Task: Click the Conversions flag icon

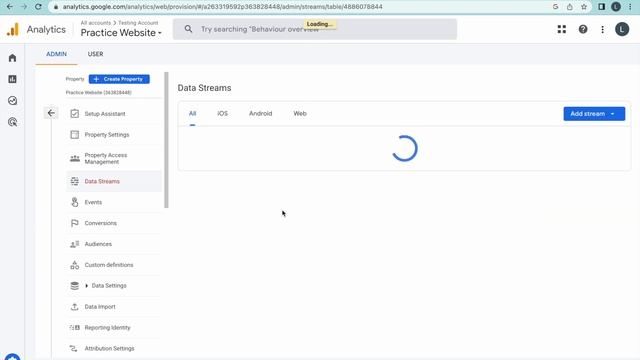Action: pyautogui.click(x=75, y=223)
